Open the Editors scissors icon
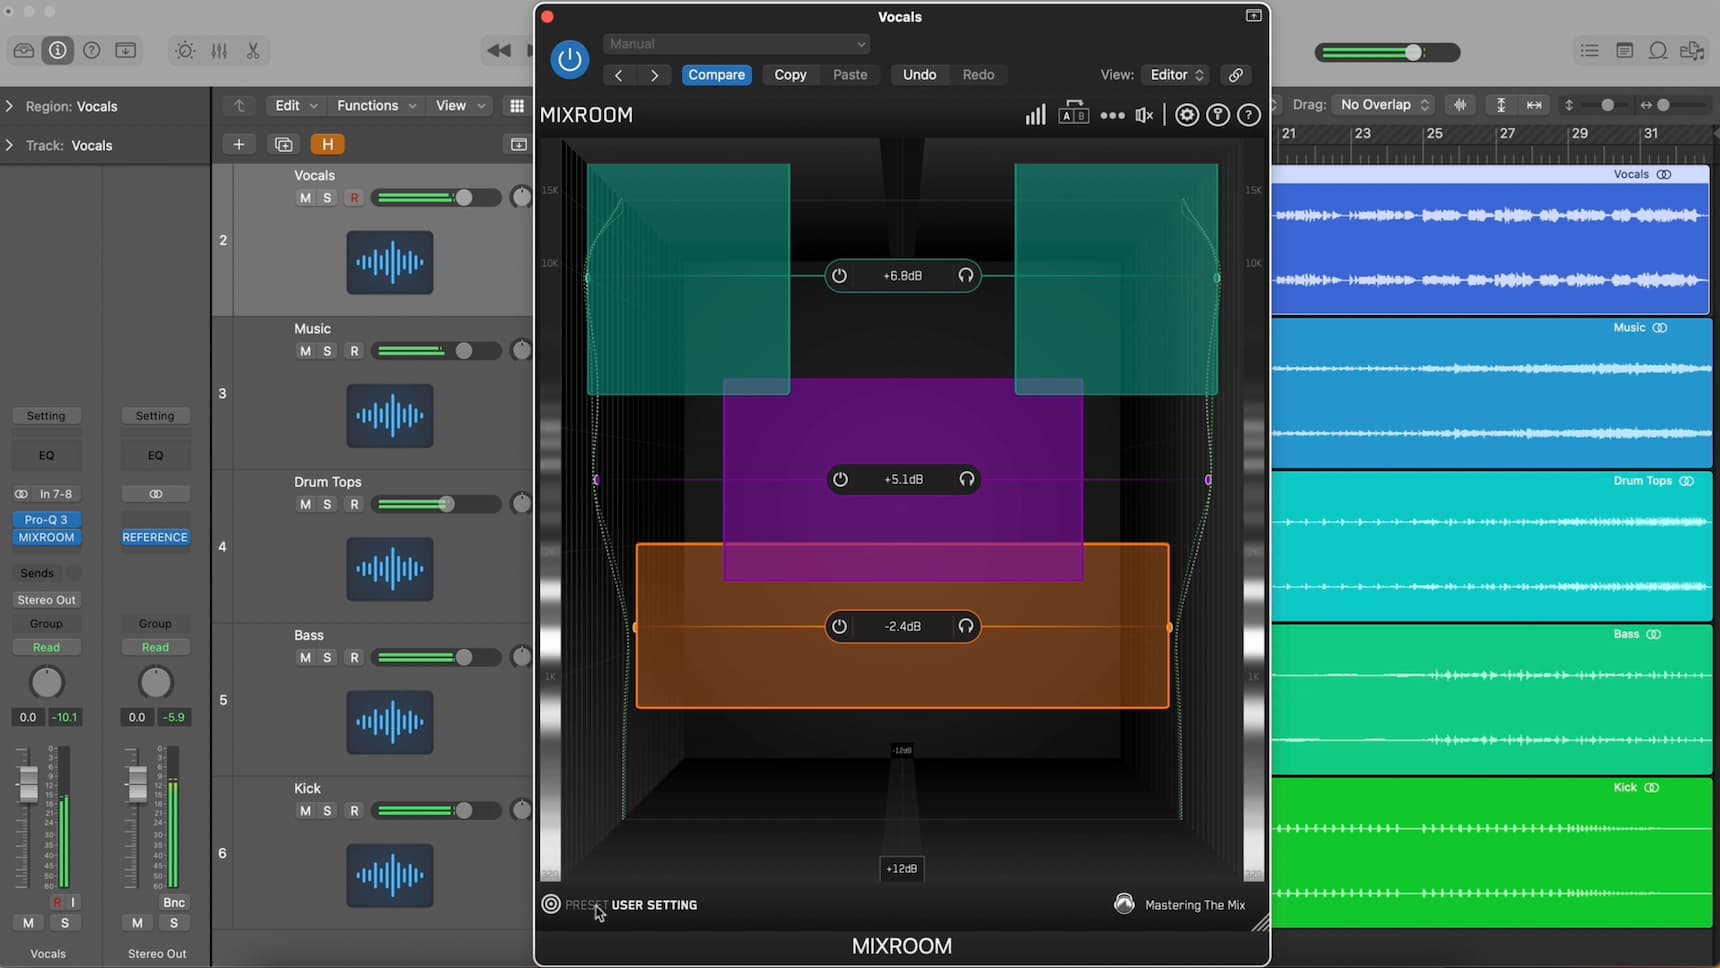 (x=253, y=51)
